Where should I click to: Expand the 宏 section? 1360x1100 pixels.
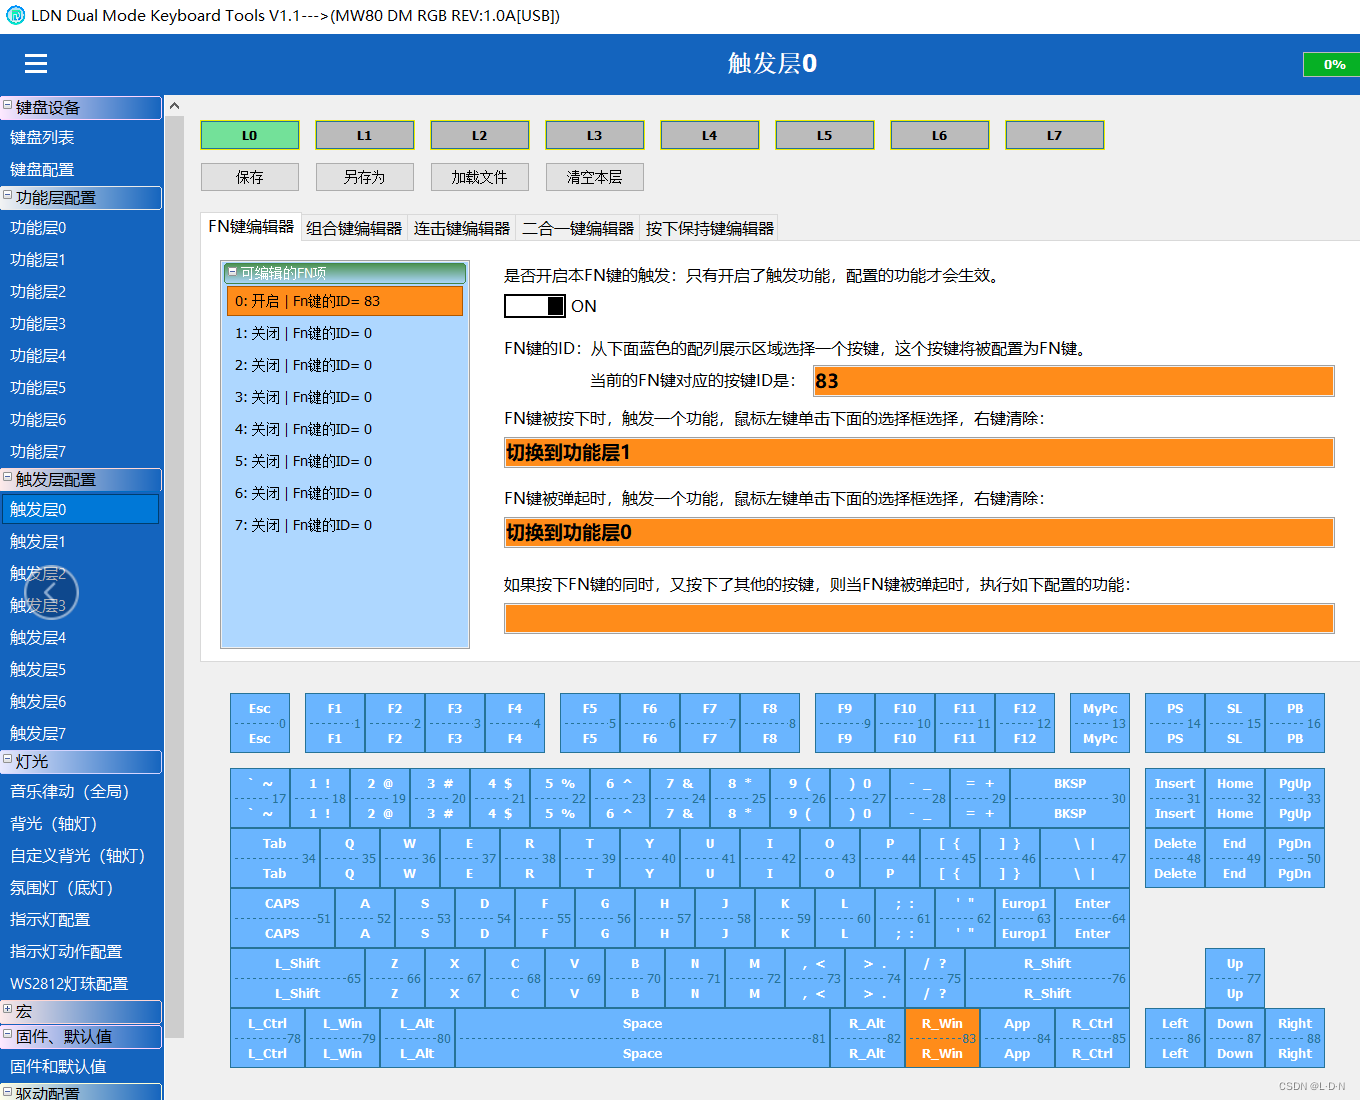tap(8, 1010)
